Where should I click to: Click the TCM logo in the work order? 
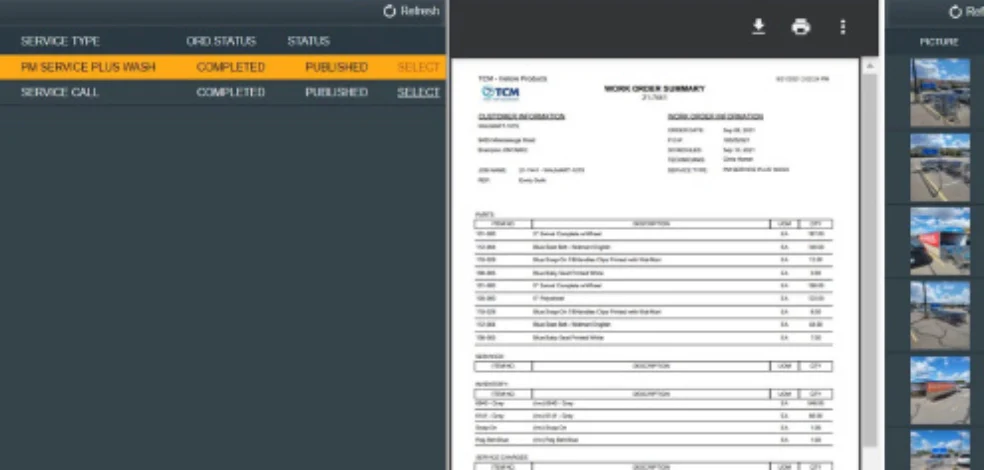[x=500, y=93]
